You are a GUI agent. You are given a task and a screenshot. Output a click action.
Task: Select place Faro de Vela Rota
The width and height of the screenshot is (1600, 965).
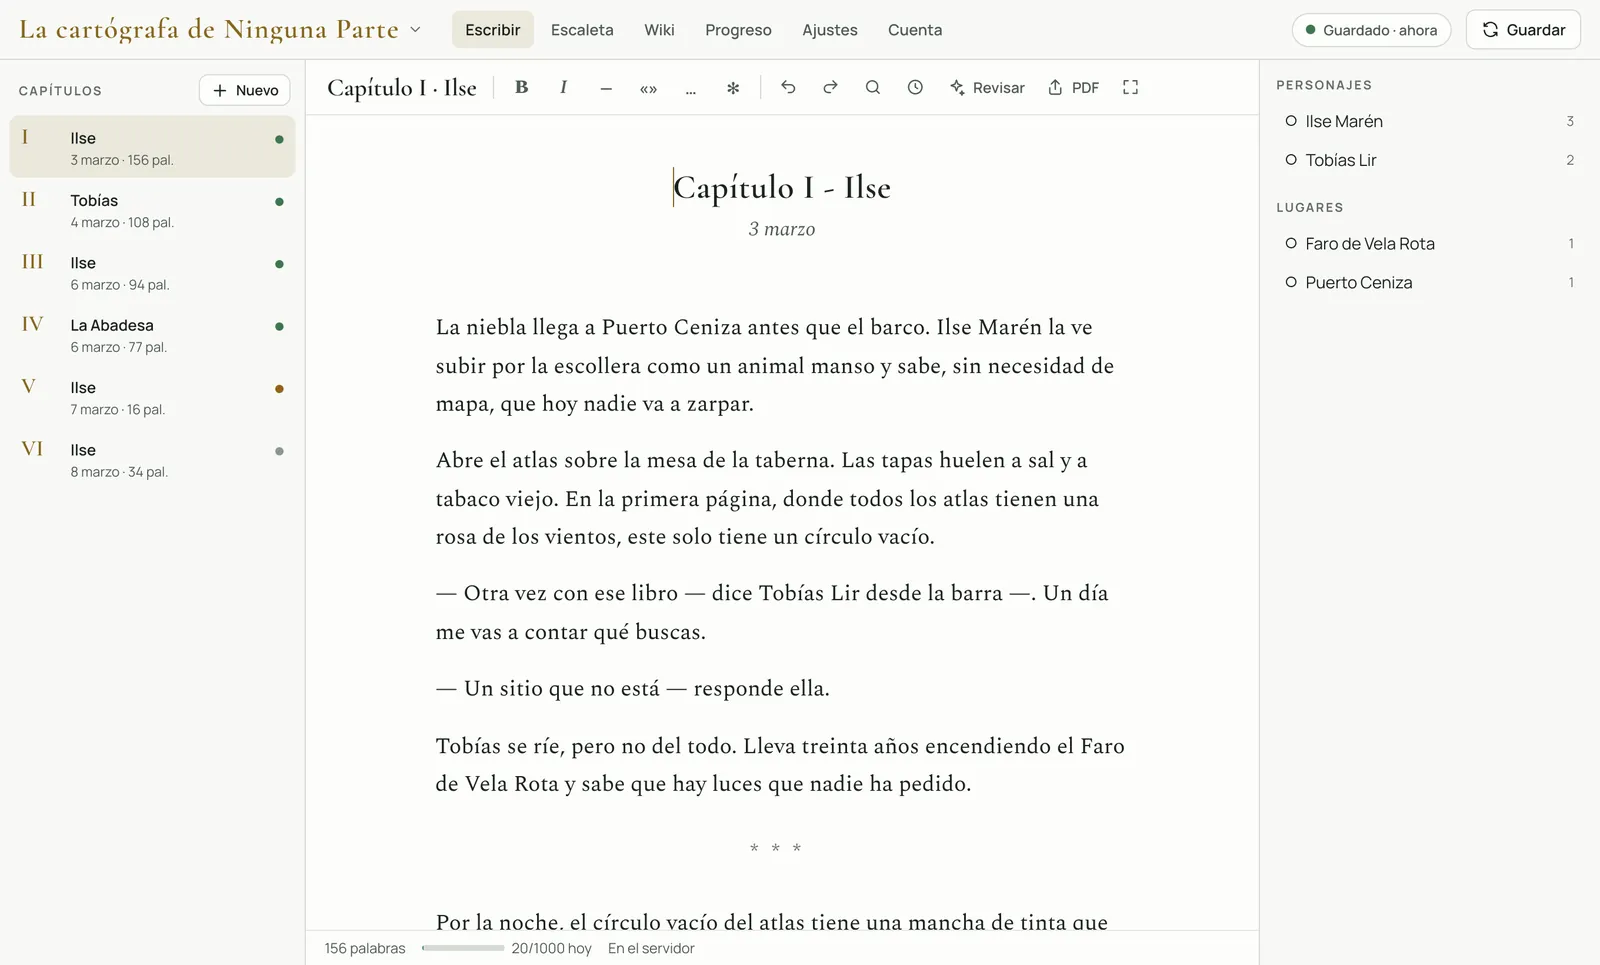1430,244
